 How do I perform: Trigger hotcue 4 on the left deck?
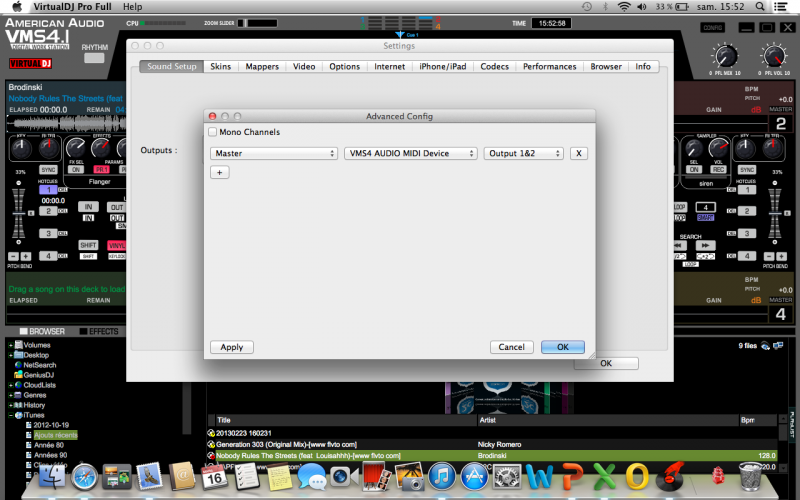48,256
